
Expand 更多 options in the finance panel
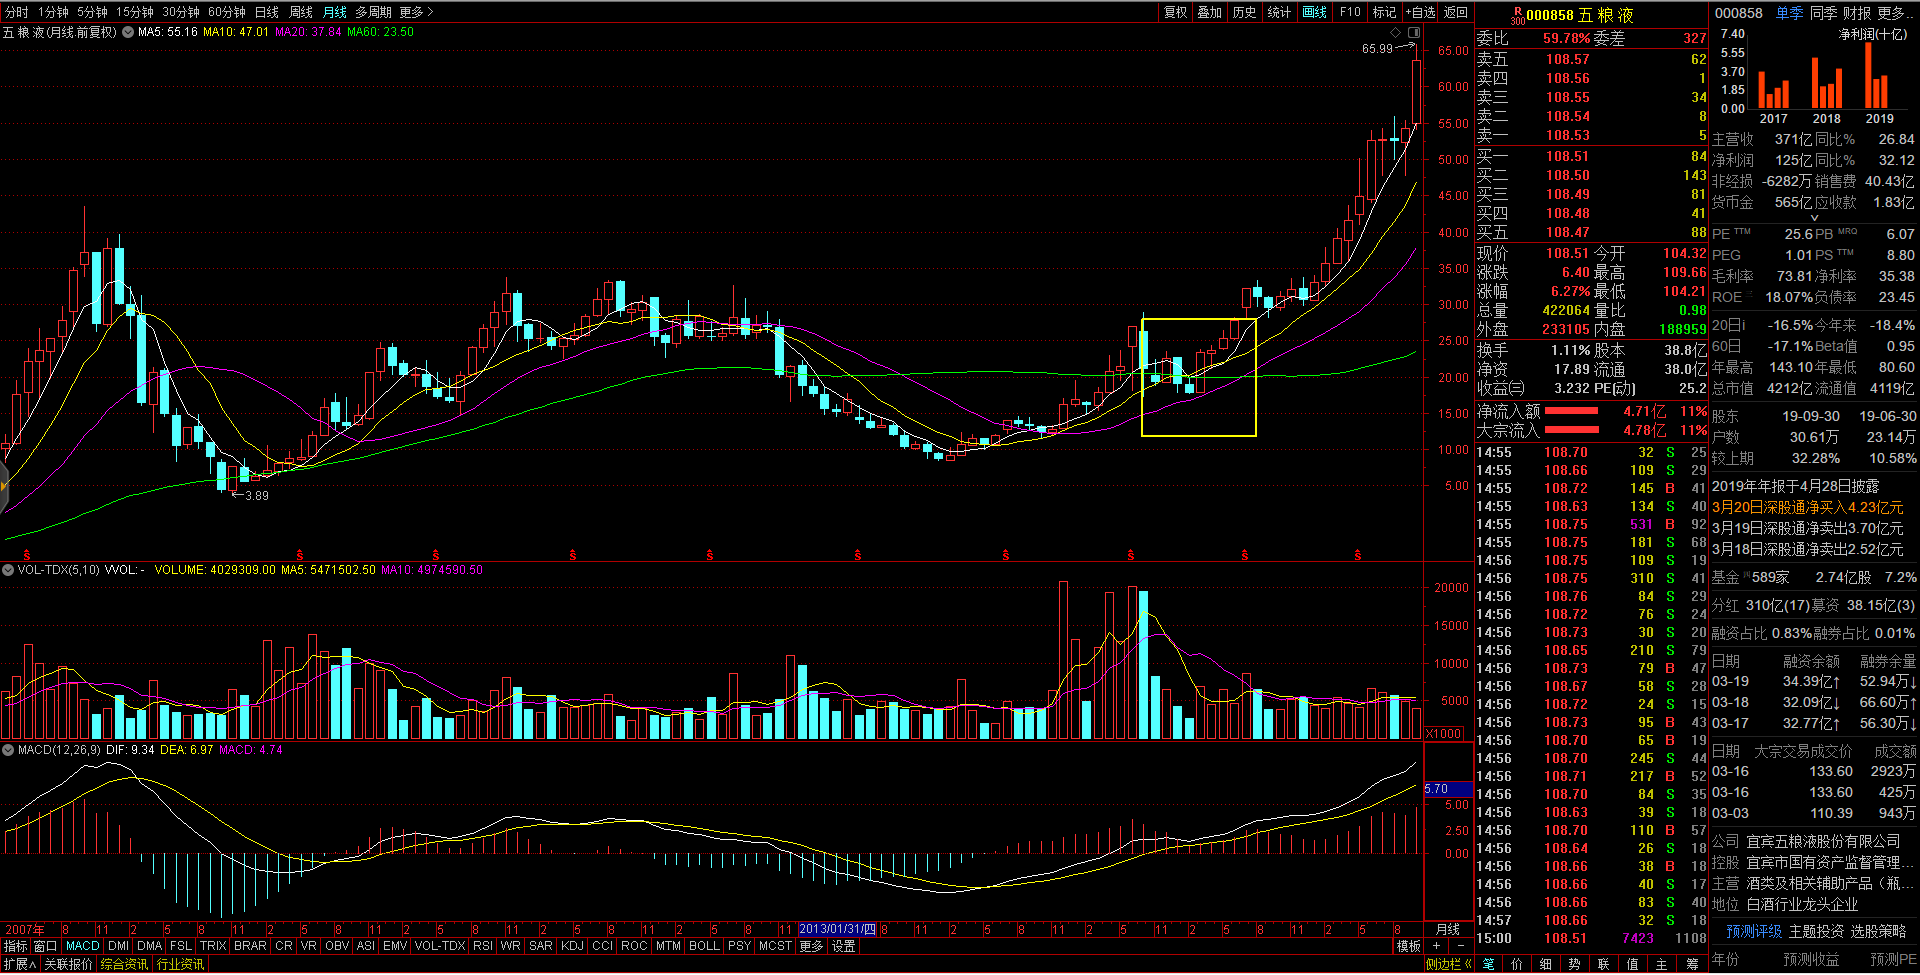pos(1896,13)
